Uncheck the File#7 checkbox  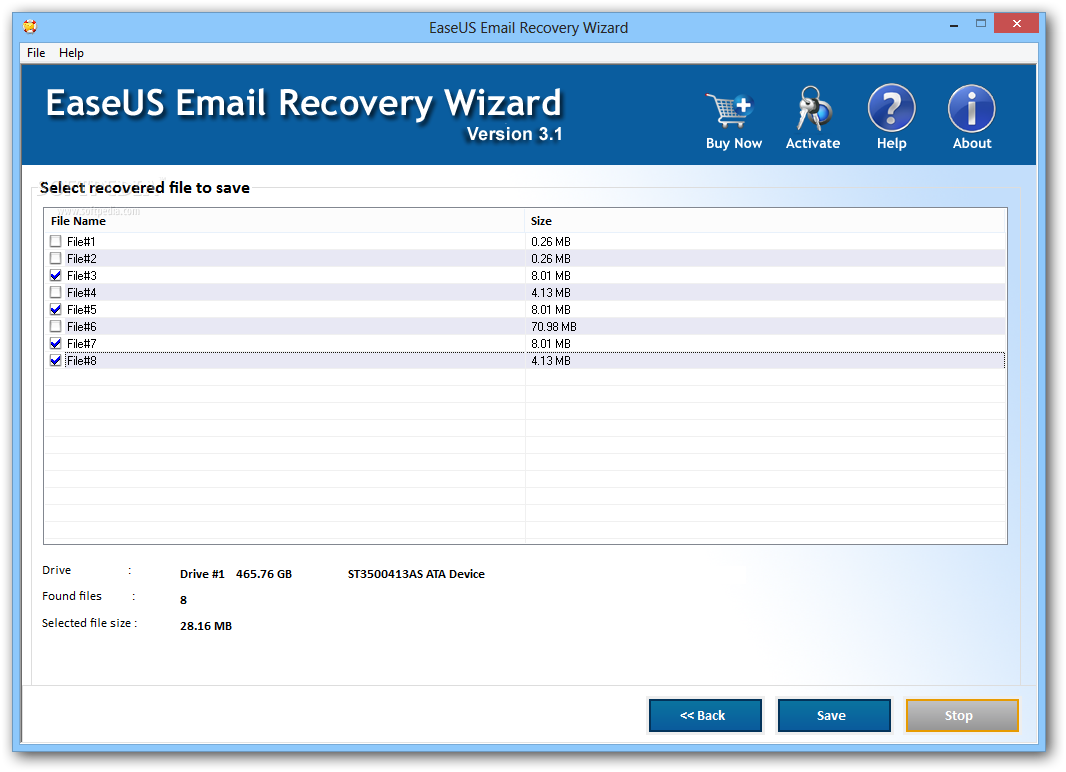pos(56,343)
